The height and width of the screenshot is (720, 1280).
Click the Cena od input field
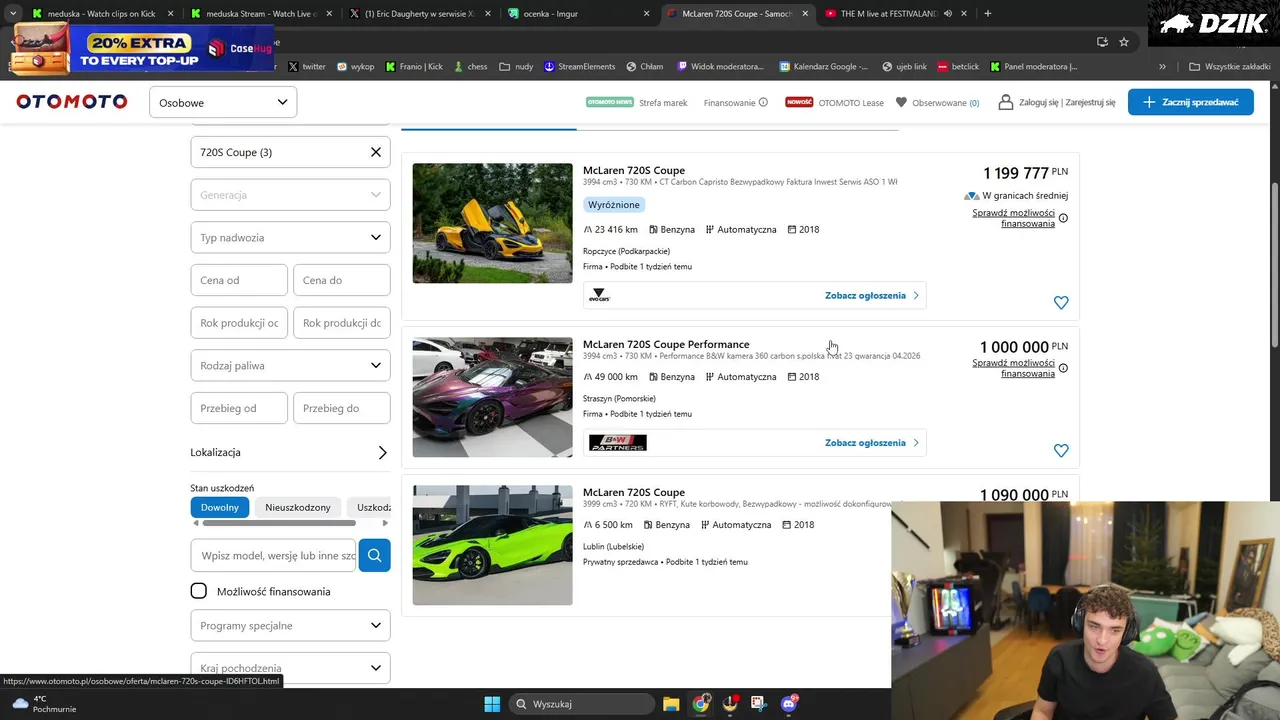pos(239,280)
